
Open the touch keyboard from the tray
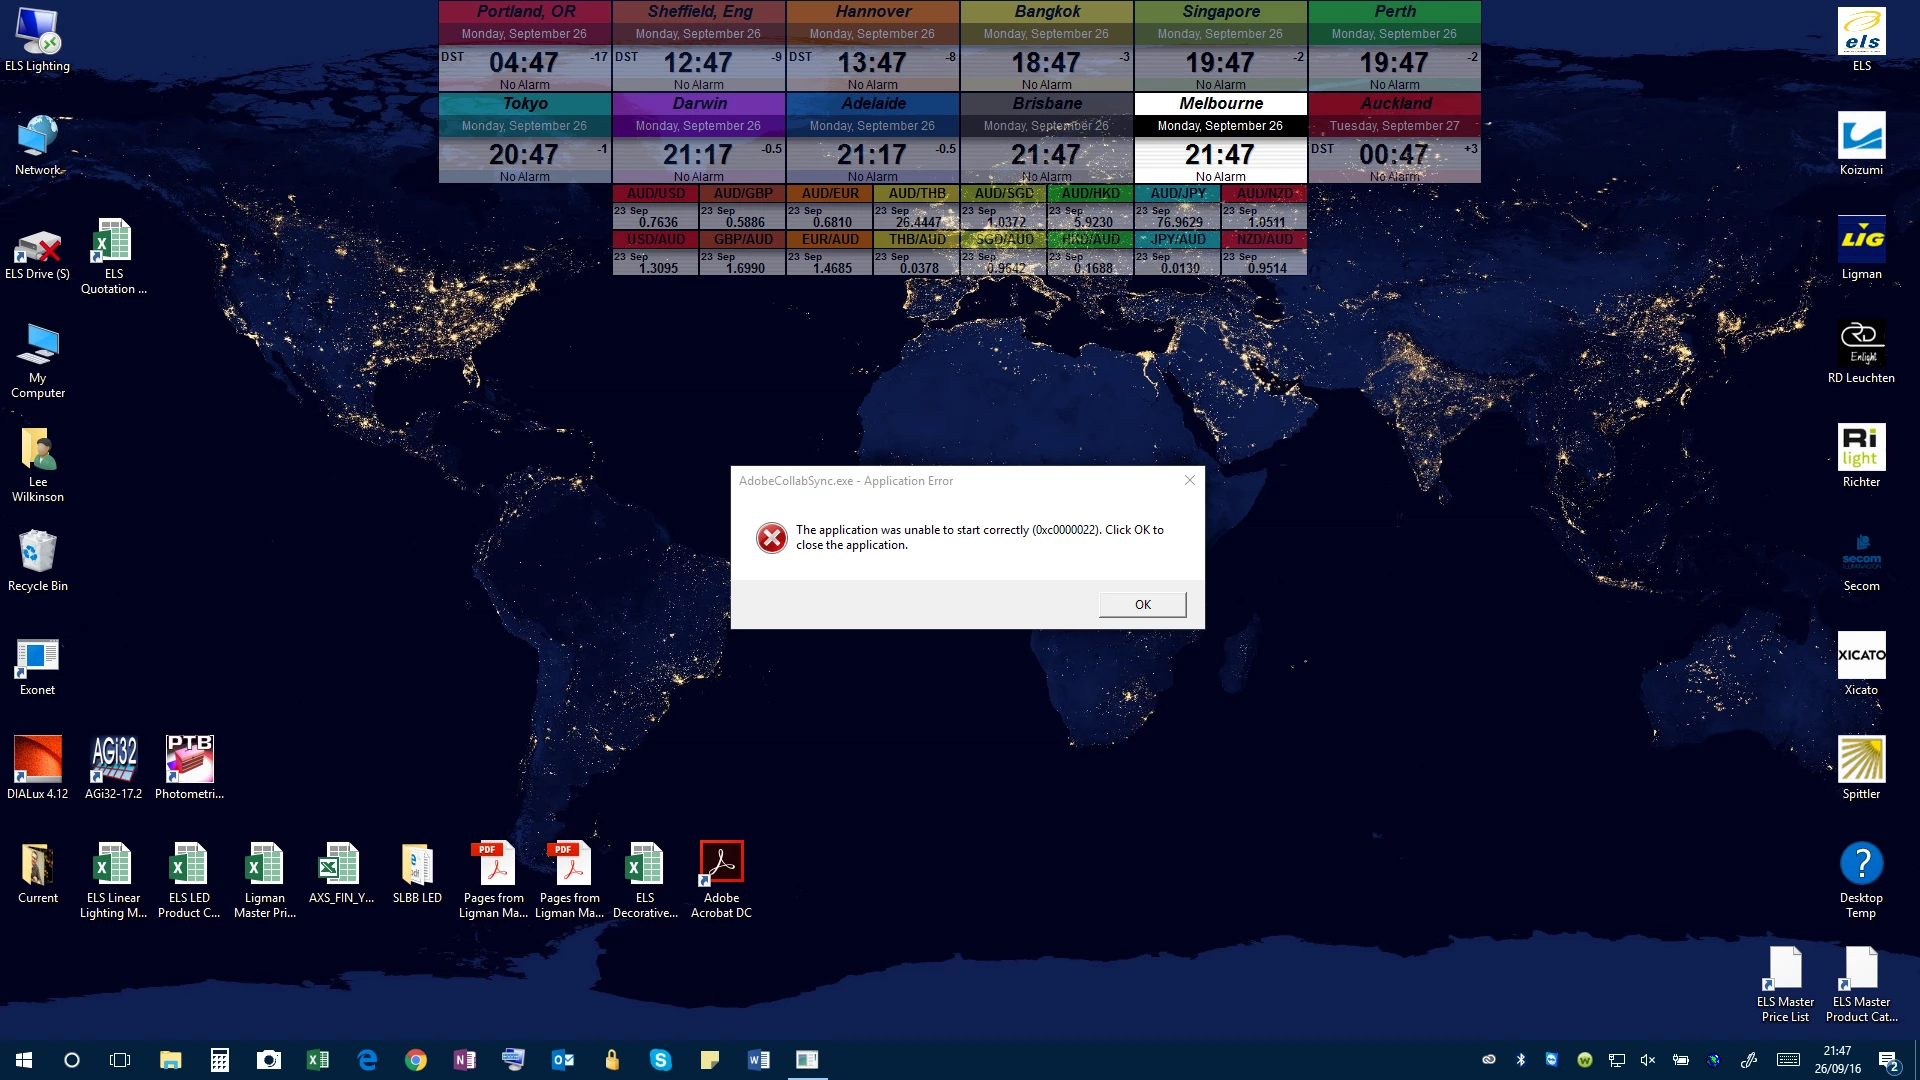[1788, 1060]
